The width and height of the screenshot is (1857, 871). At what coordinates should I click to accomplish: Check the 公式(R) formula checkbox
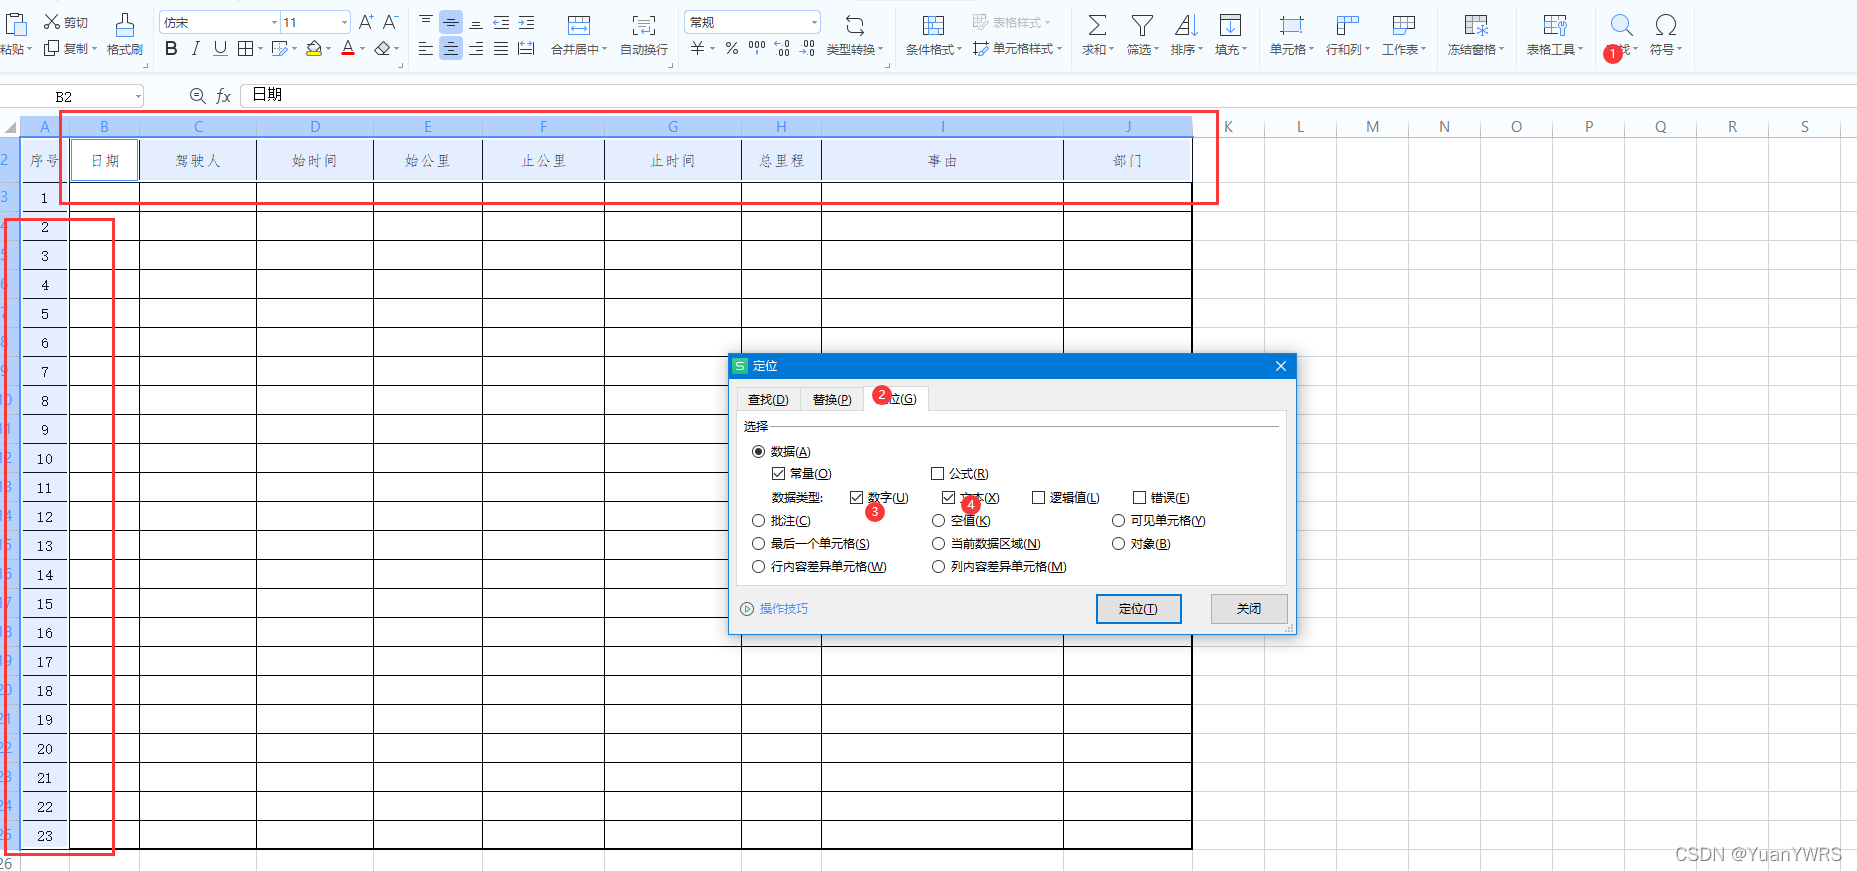tap(938, 474)
